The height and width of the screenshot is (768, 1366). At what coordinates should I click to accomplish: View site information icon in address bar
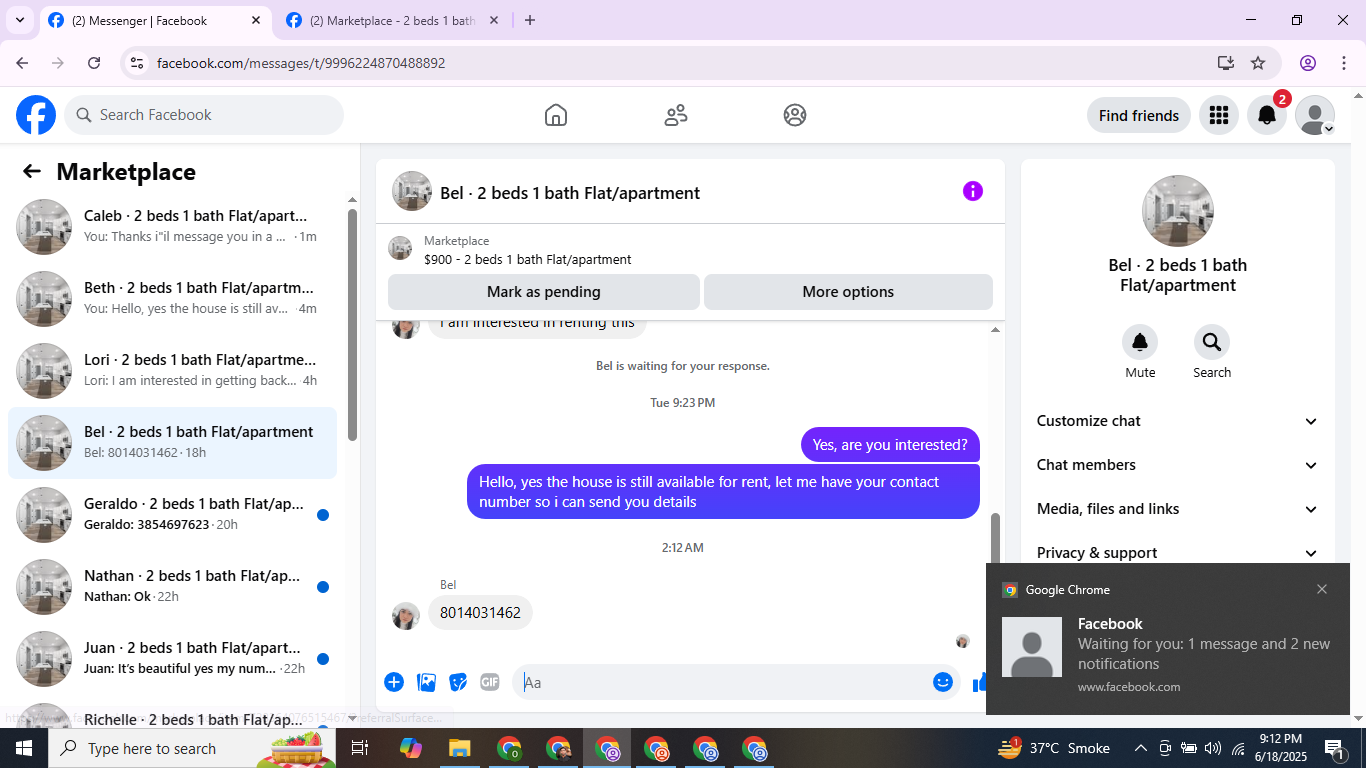138,63
